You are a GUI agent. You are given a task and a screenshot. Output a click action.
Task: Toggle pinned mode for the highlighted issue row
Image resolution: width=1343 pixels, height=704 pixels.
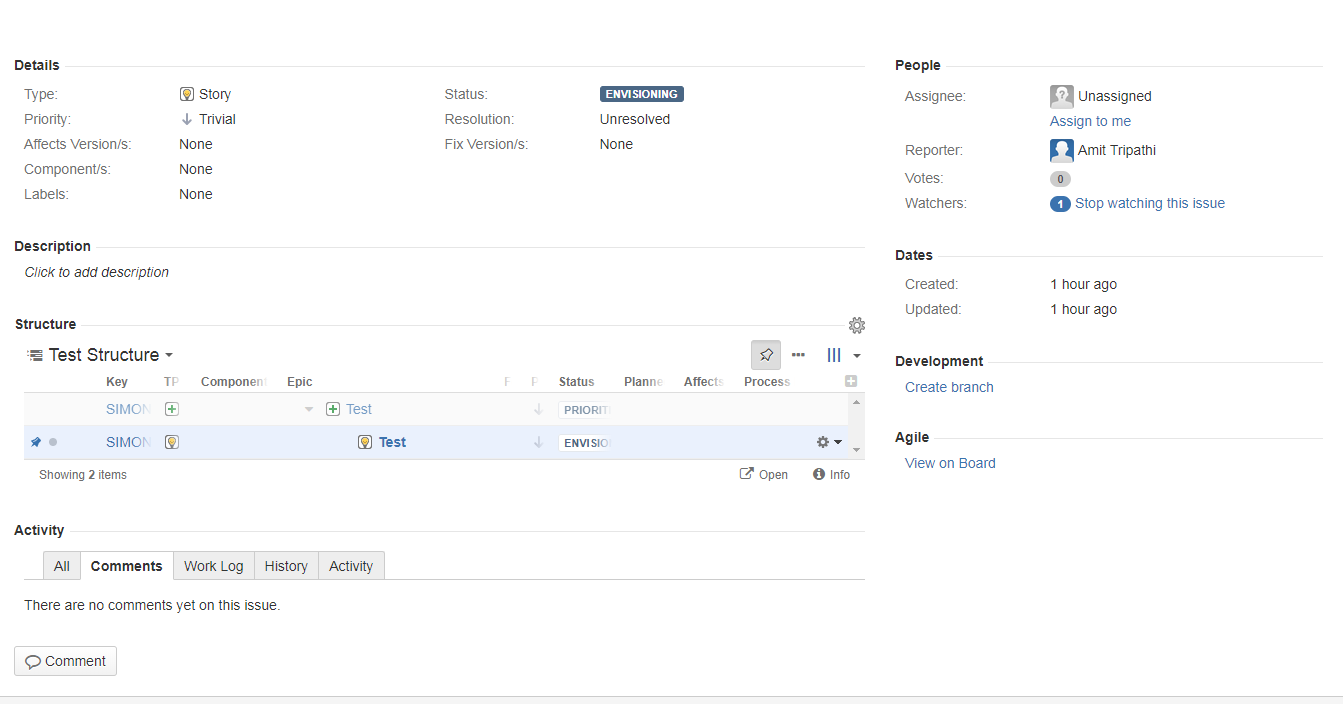click(x=36, y=441)
